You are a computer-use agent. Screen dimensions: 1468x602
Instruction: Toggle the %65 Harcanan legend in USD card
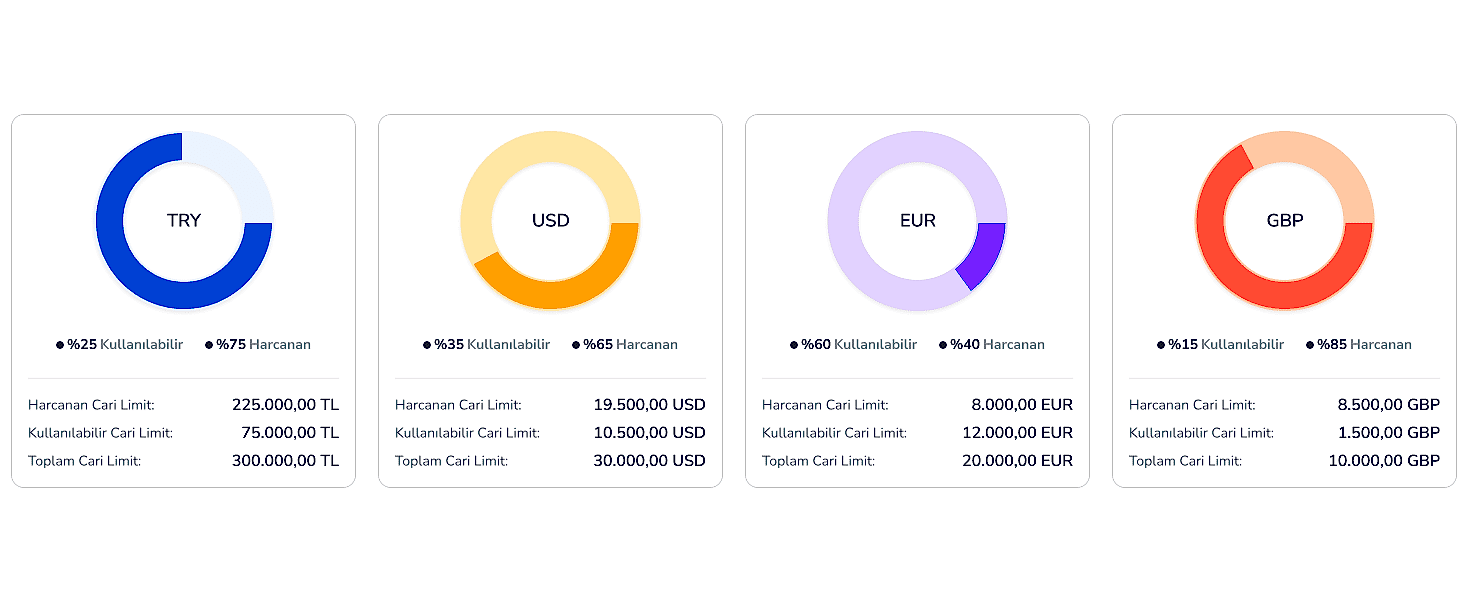(x=625, y=345)
